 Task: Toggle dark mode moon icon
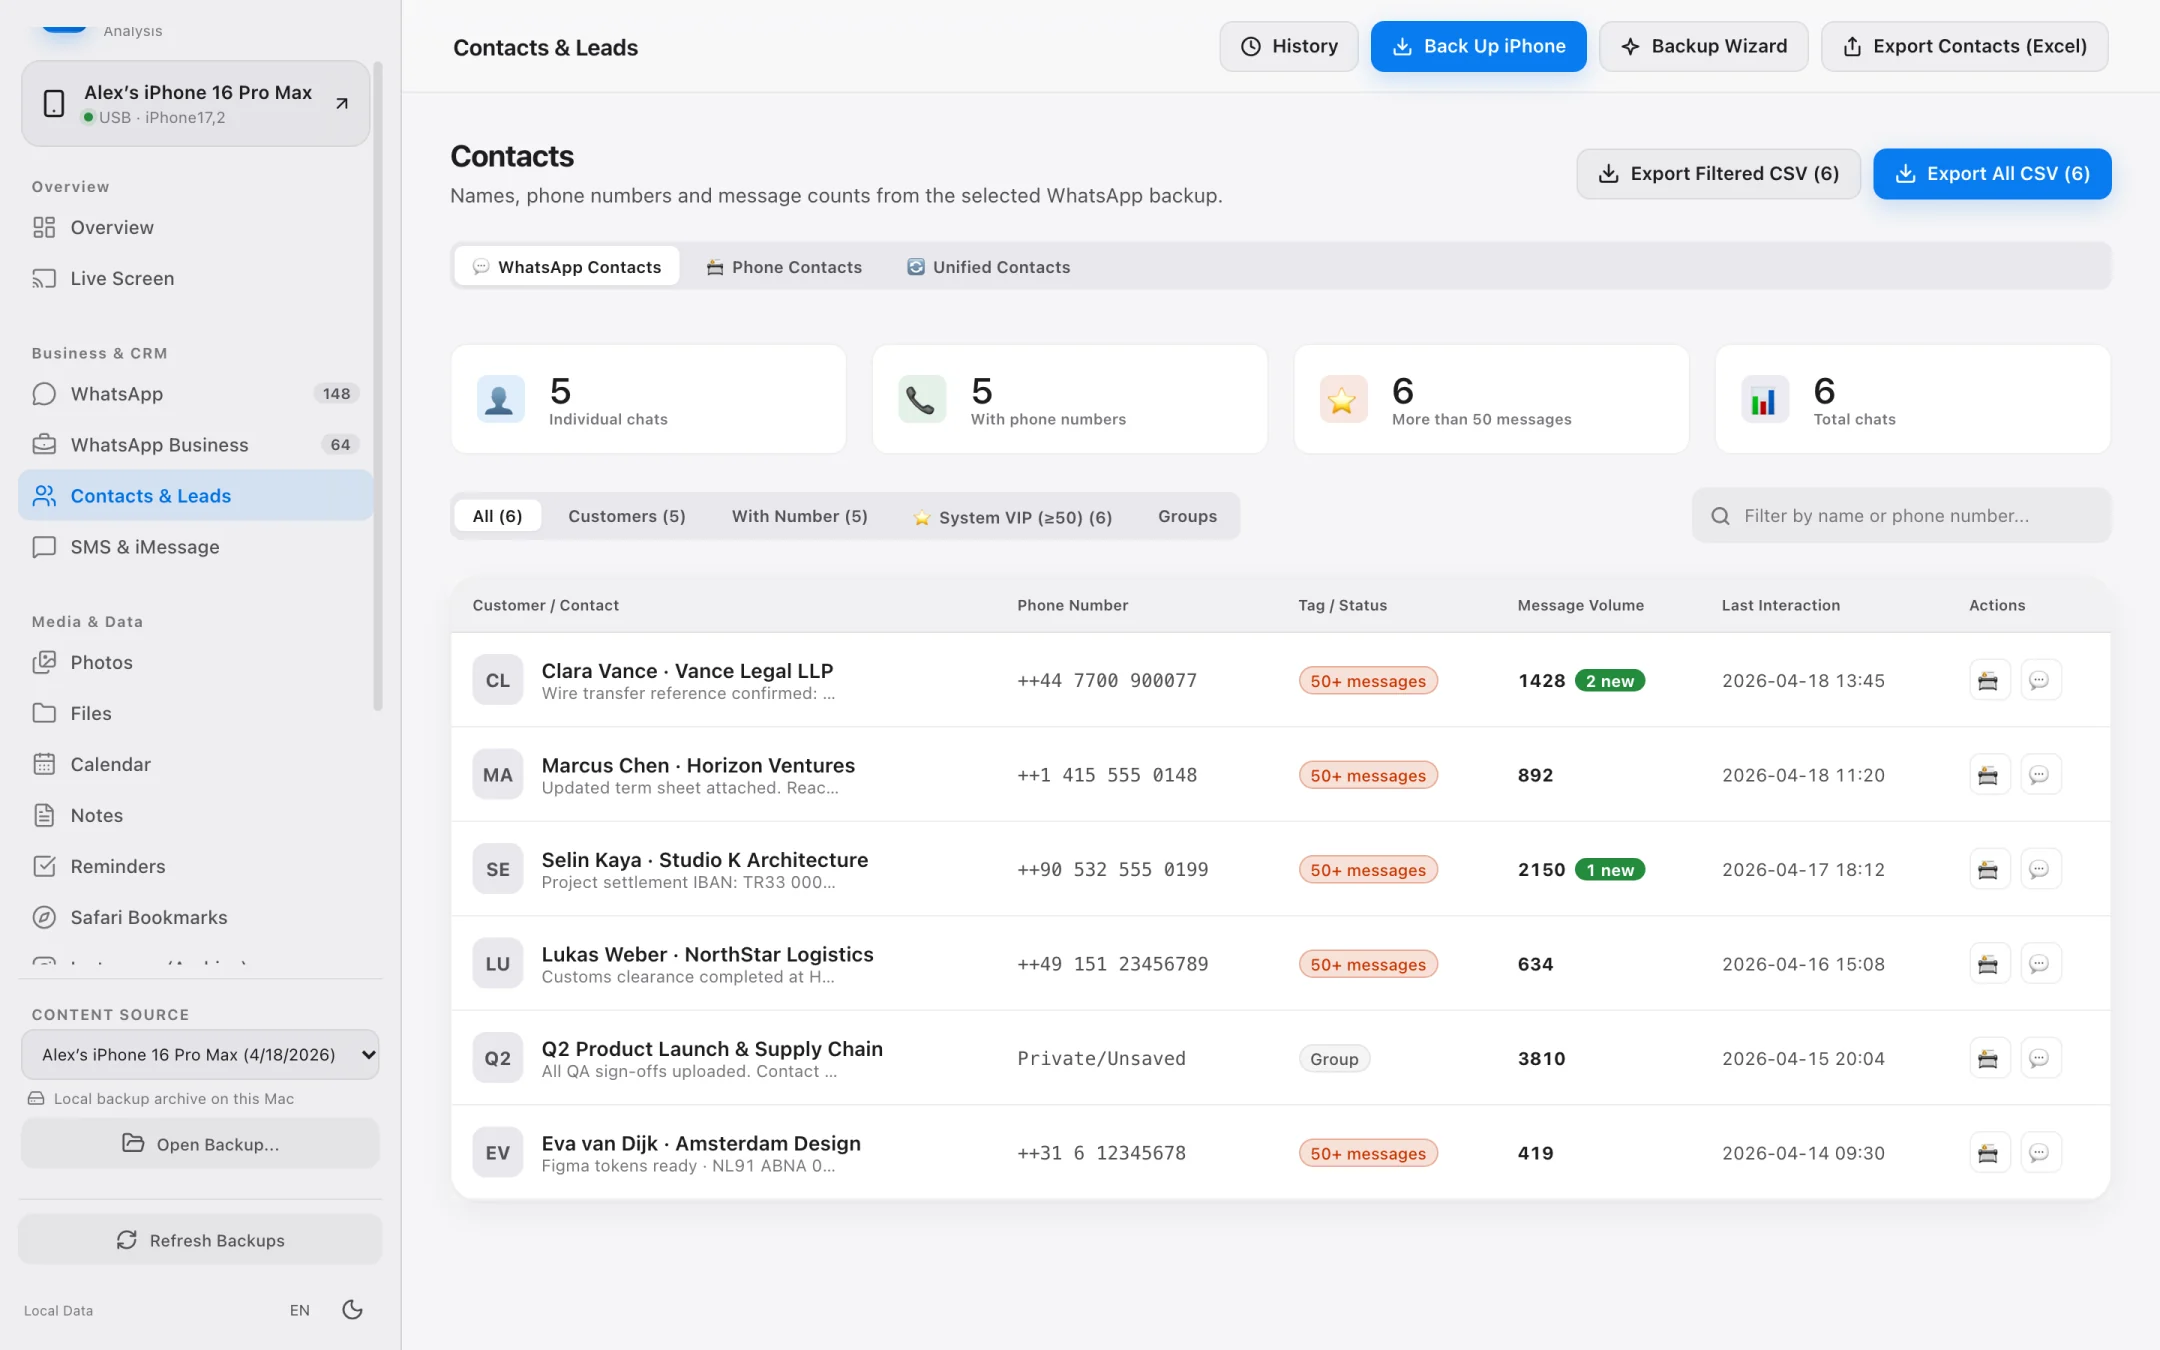[352, 1310]
